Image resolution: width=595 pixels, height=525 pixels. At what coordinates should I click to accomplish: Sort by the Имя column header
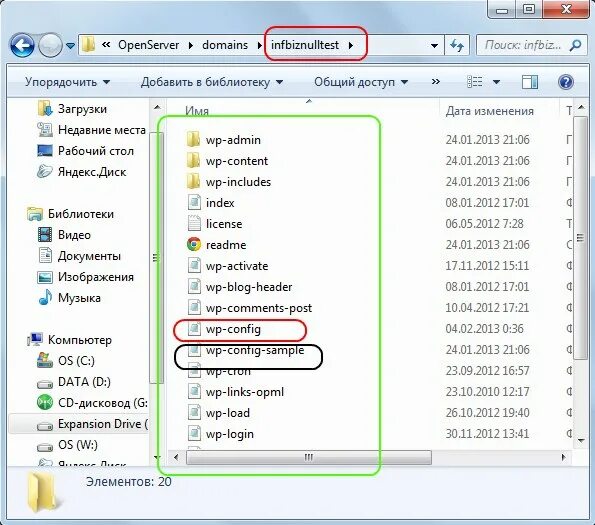point(197,111)
